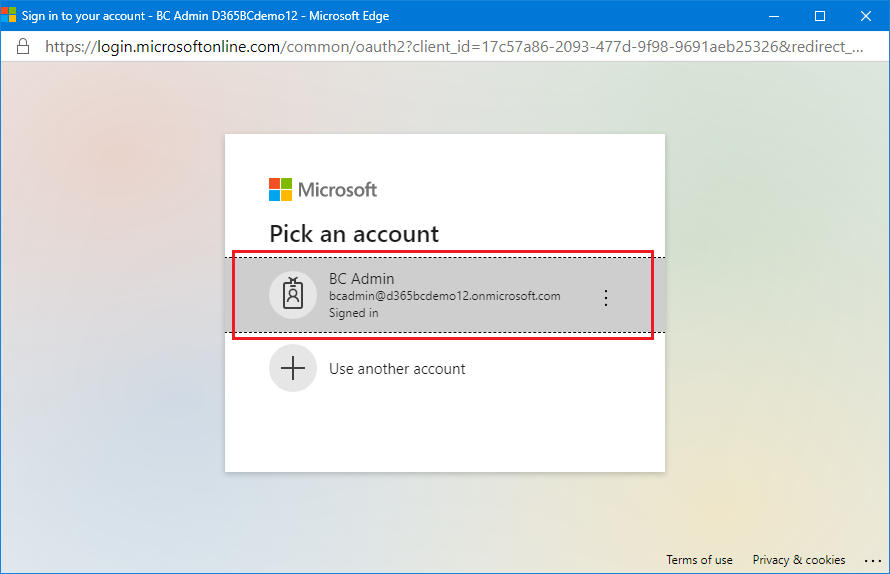This screenshot has width=890, height=574.
Task: Click the login.microsoftonline.com URL field
Action: (x=454, y=47)
